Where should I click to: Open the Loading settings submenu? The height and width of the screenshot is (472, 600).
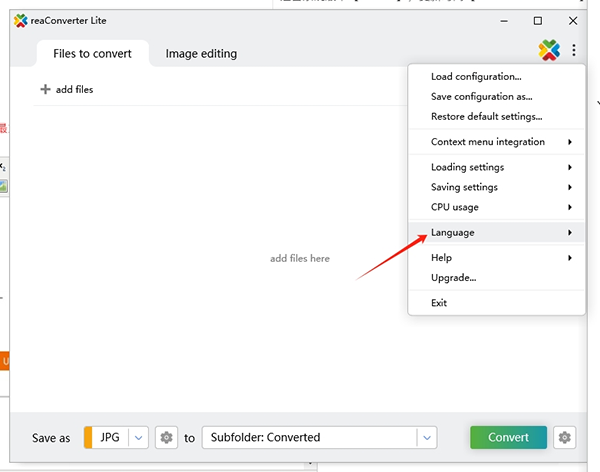pos(496,167)
